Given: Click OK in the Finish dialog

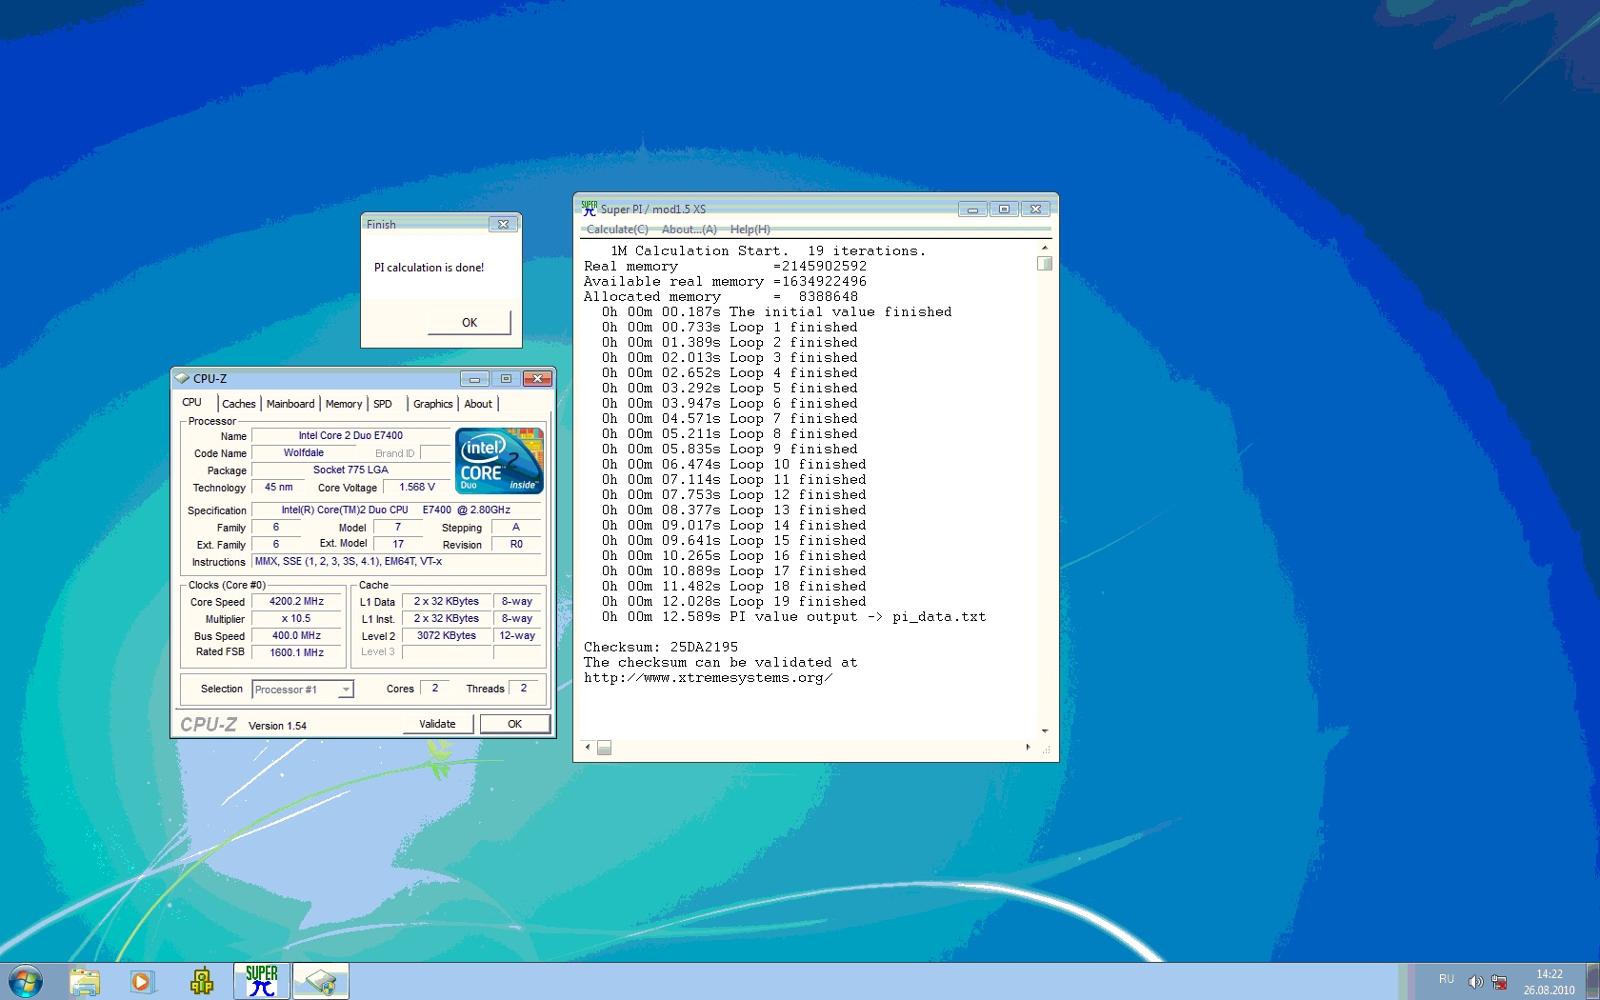Looking at the screenshot, I should pos(469,322).
